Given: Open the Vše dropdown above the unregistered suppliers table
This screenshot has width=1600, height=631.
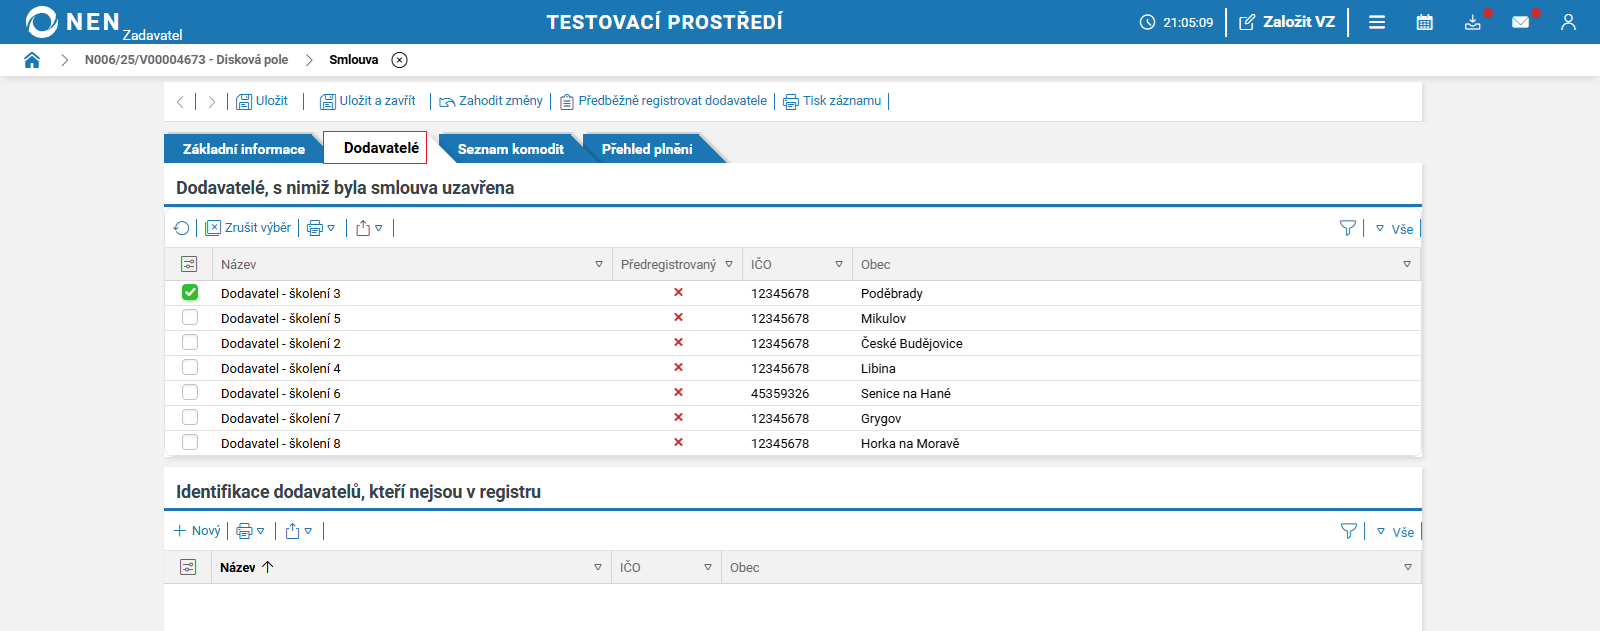Looking at the screenshot, I should tap(1396, 532).
